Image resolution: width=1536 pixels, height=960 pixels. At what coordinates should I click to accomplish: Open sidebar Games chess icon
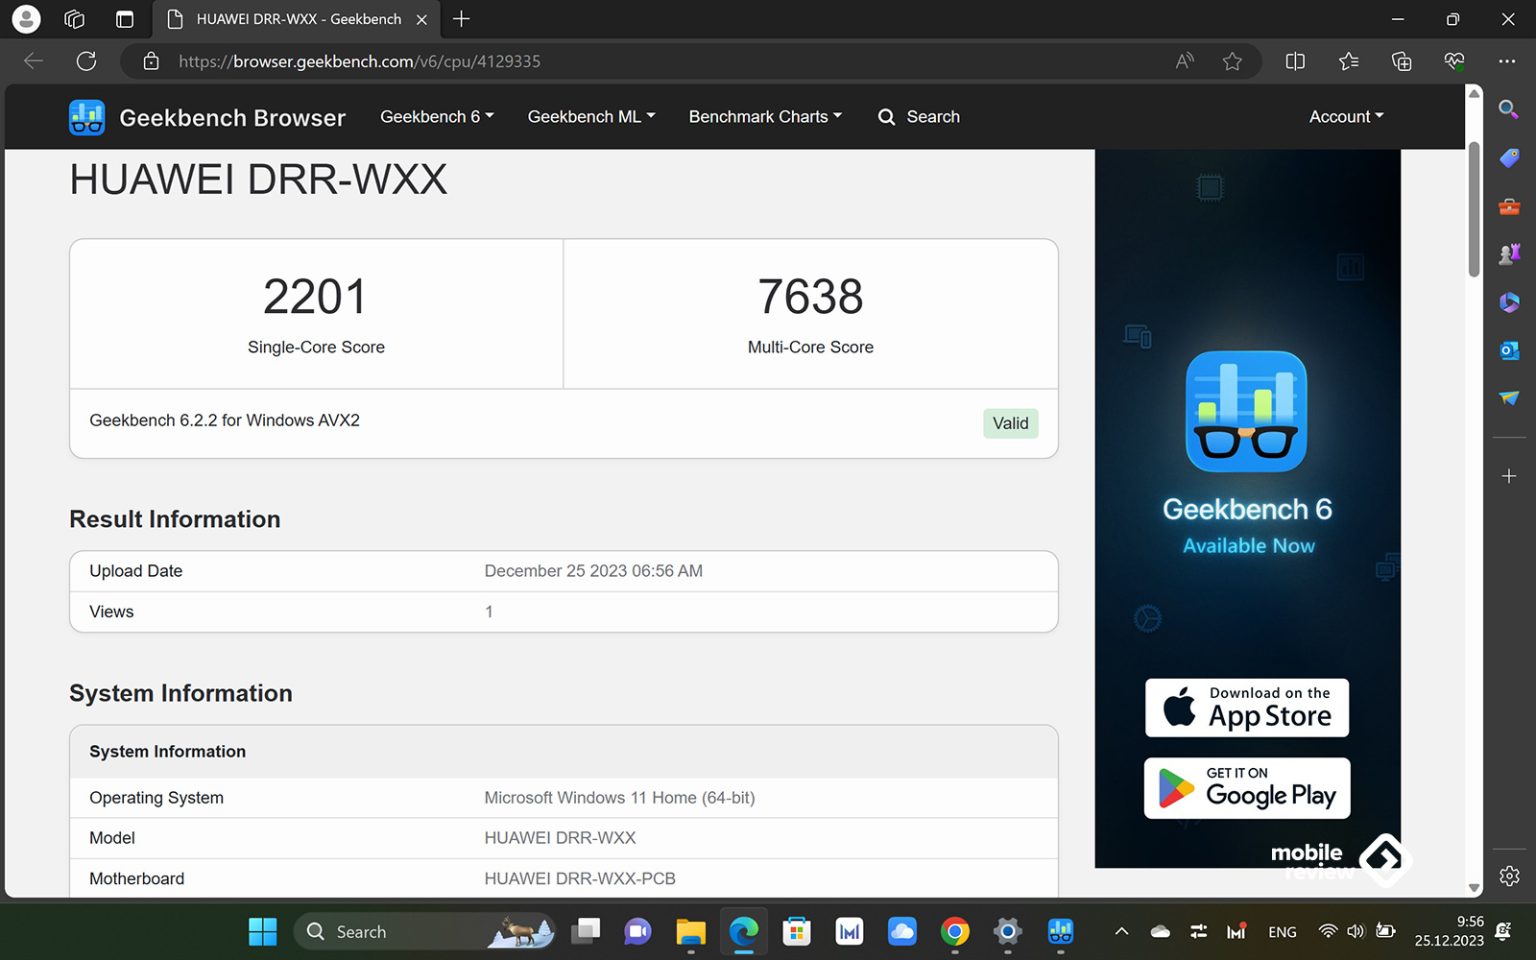tap(1509, 254)
